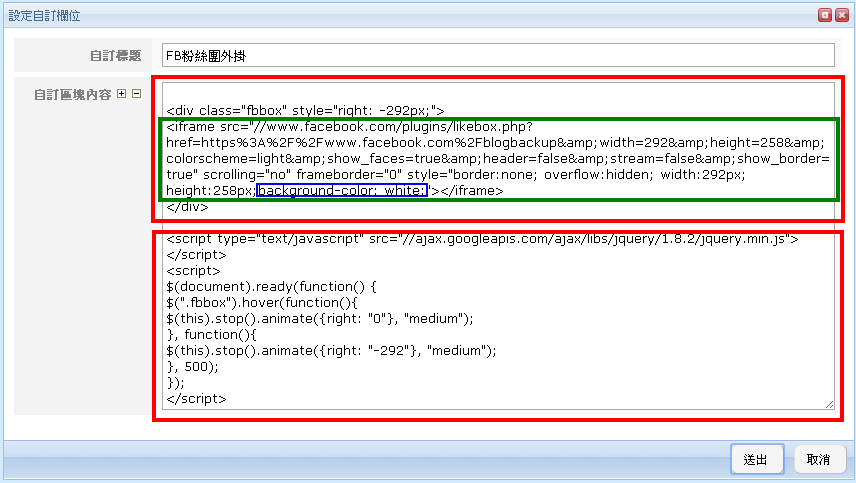Click the dialog restore window icon
The height and width of the screenshot is (483, 856).
tap(825, 15)
